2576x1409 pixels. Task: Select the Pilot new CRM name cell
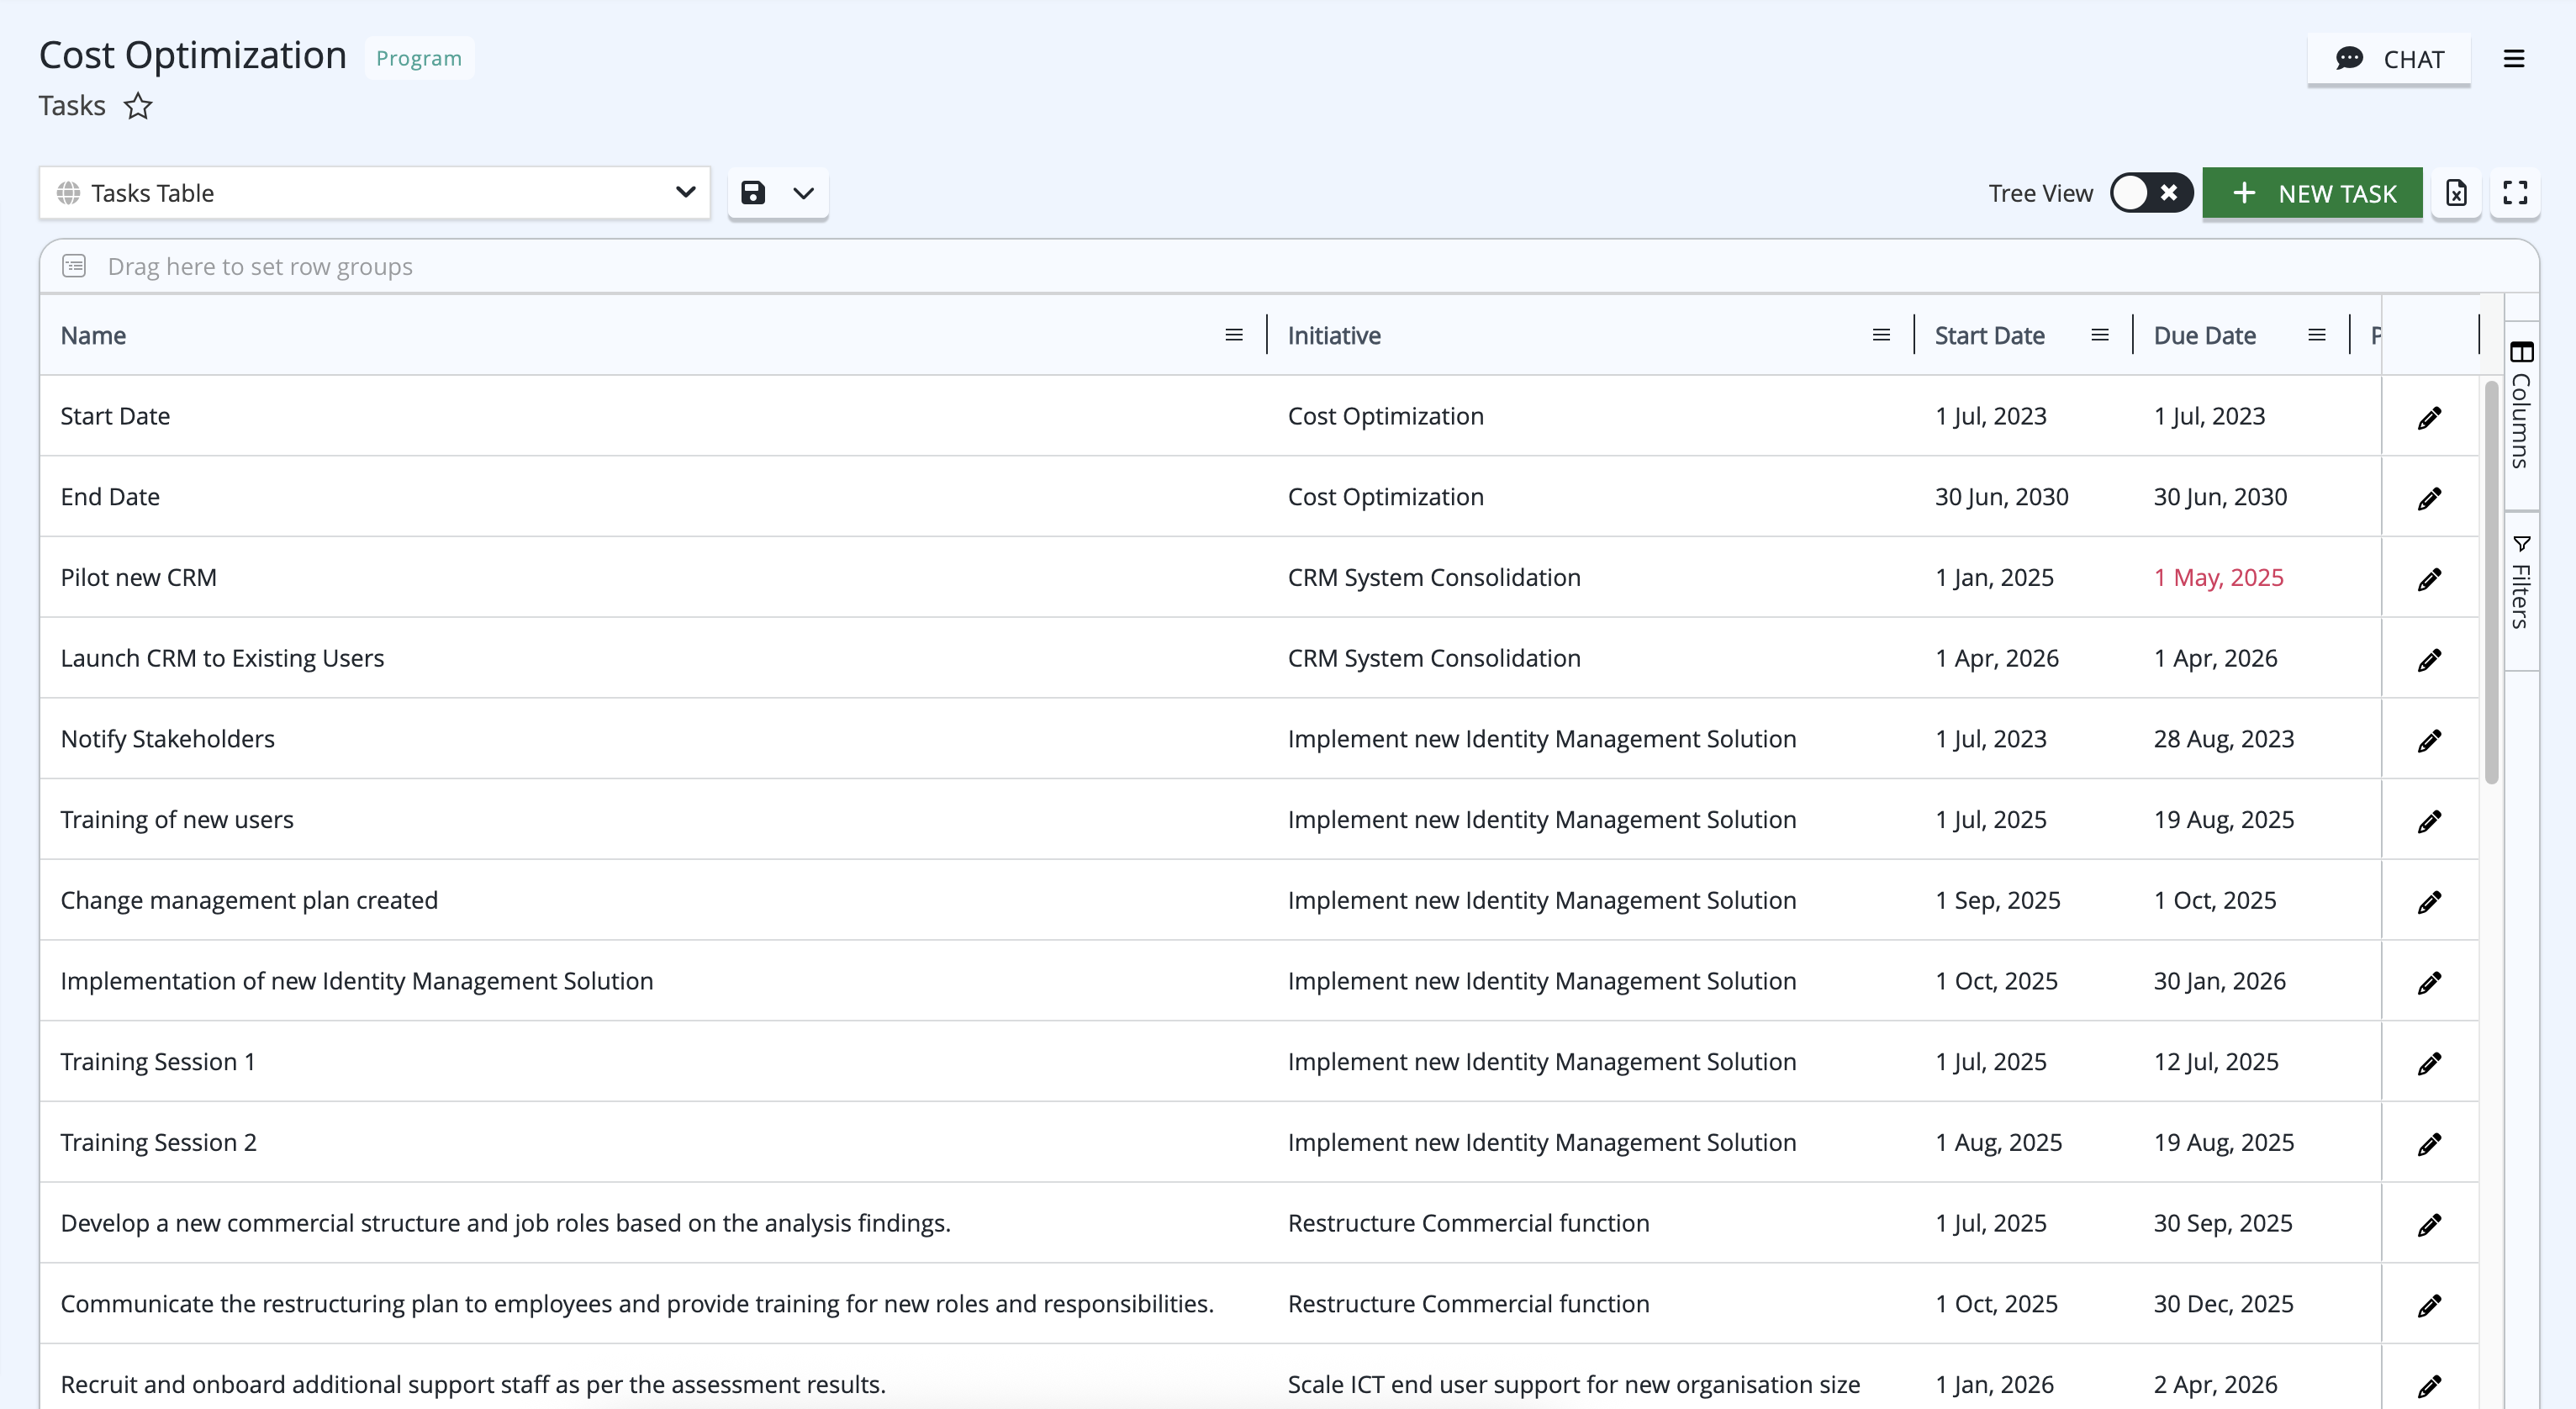click(653, 577)
